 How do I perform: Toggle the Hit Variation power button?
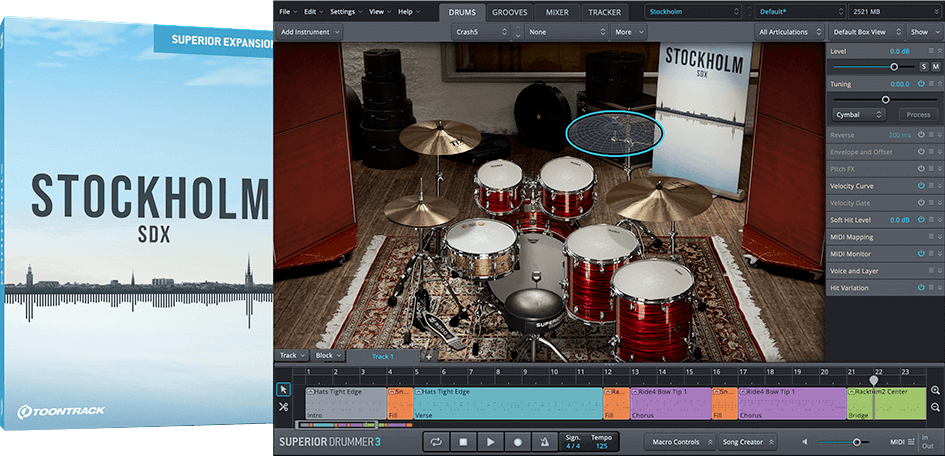(921, 288)
